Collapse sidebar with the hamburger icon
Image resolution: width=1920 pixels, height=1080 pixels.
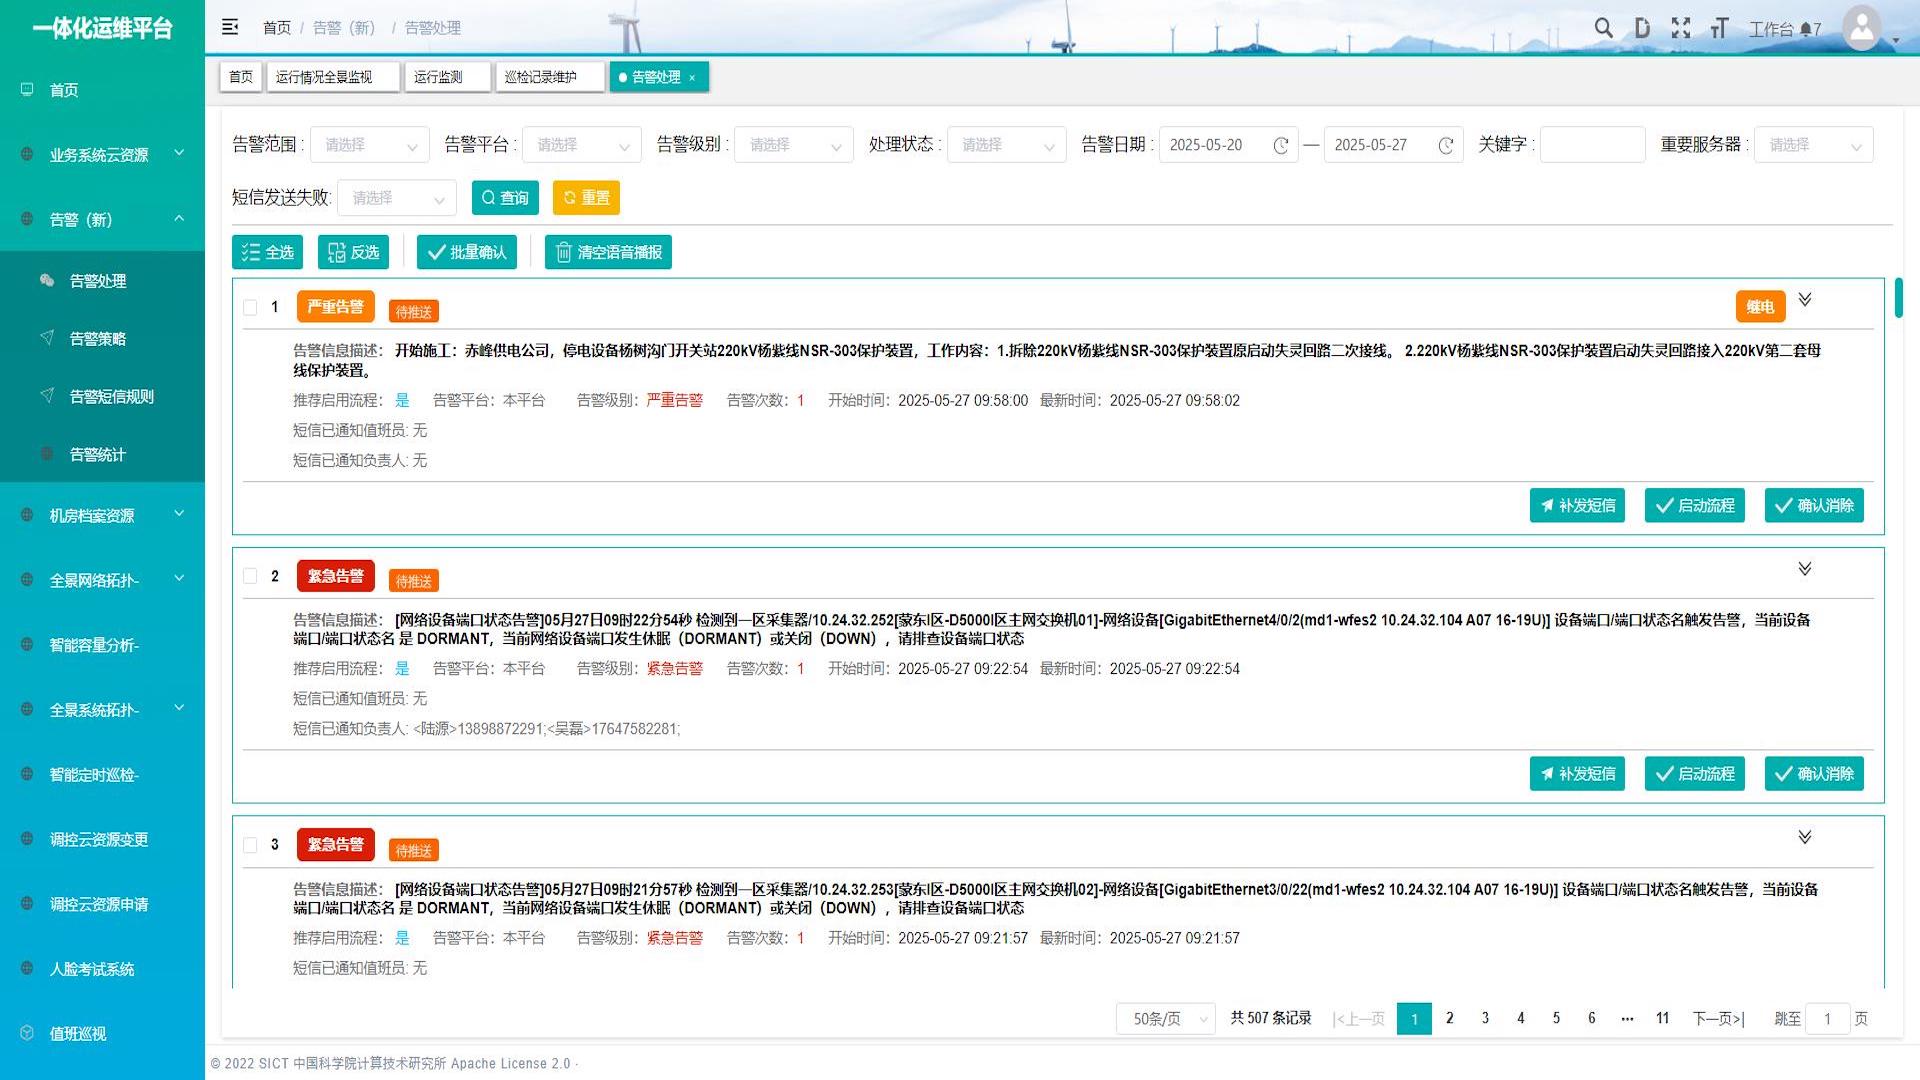coord(230,27)
